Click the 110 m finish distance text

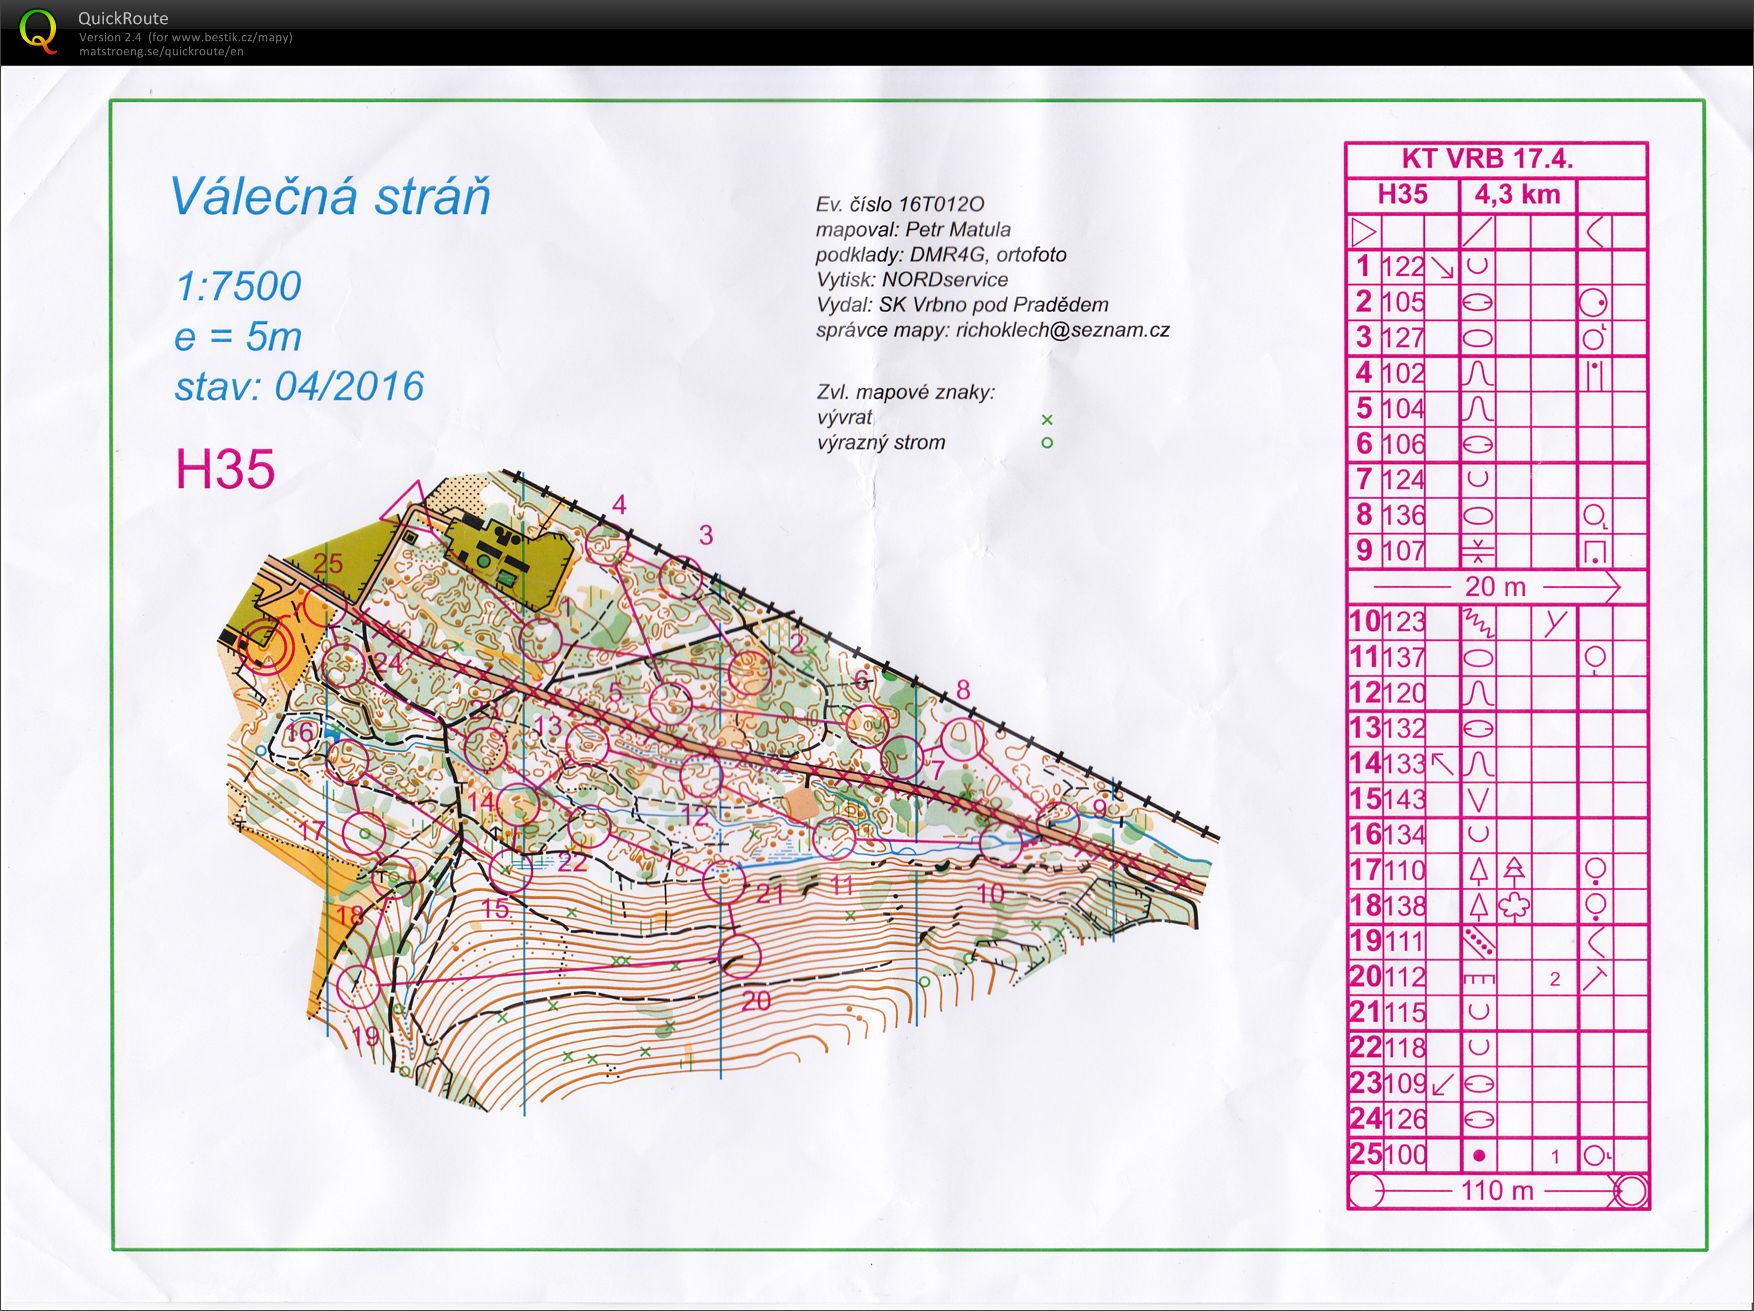click(1497, 1191)
